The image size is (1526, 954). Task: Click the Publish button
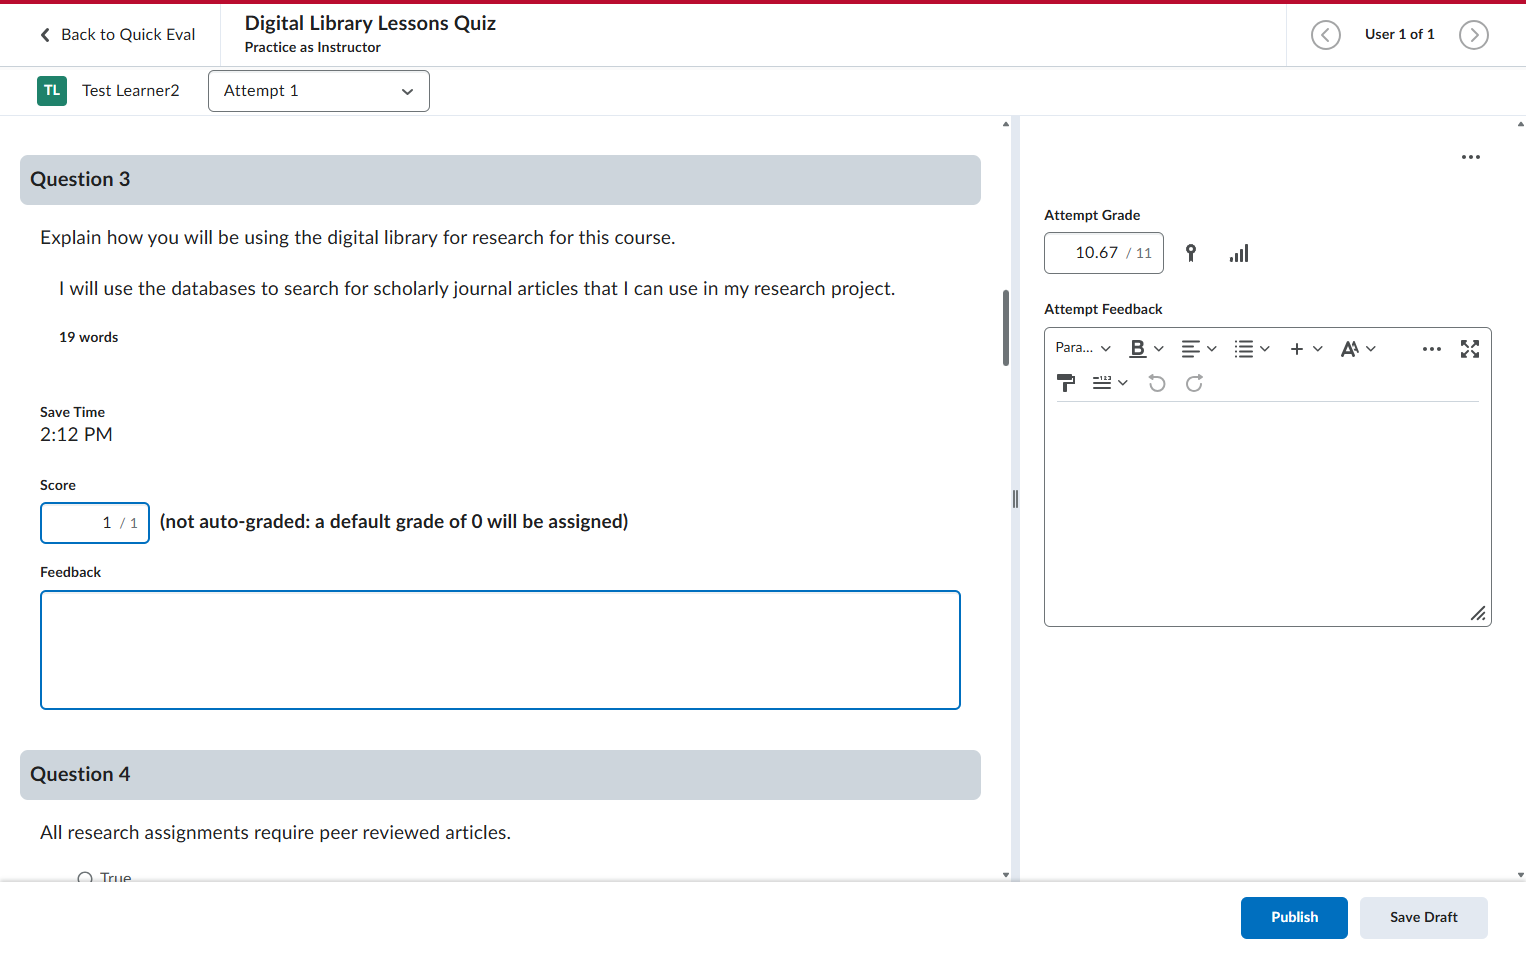(1294, 918)
